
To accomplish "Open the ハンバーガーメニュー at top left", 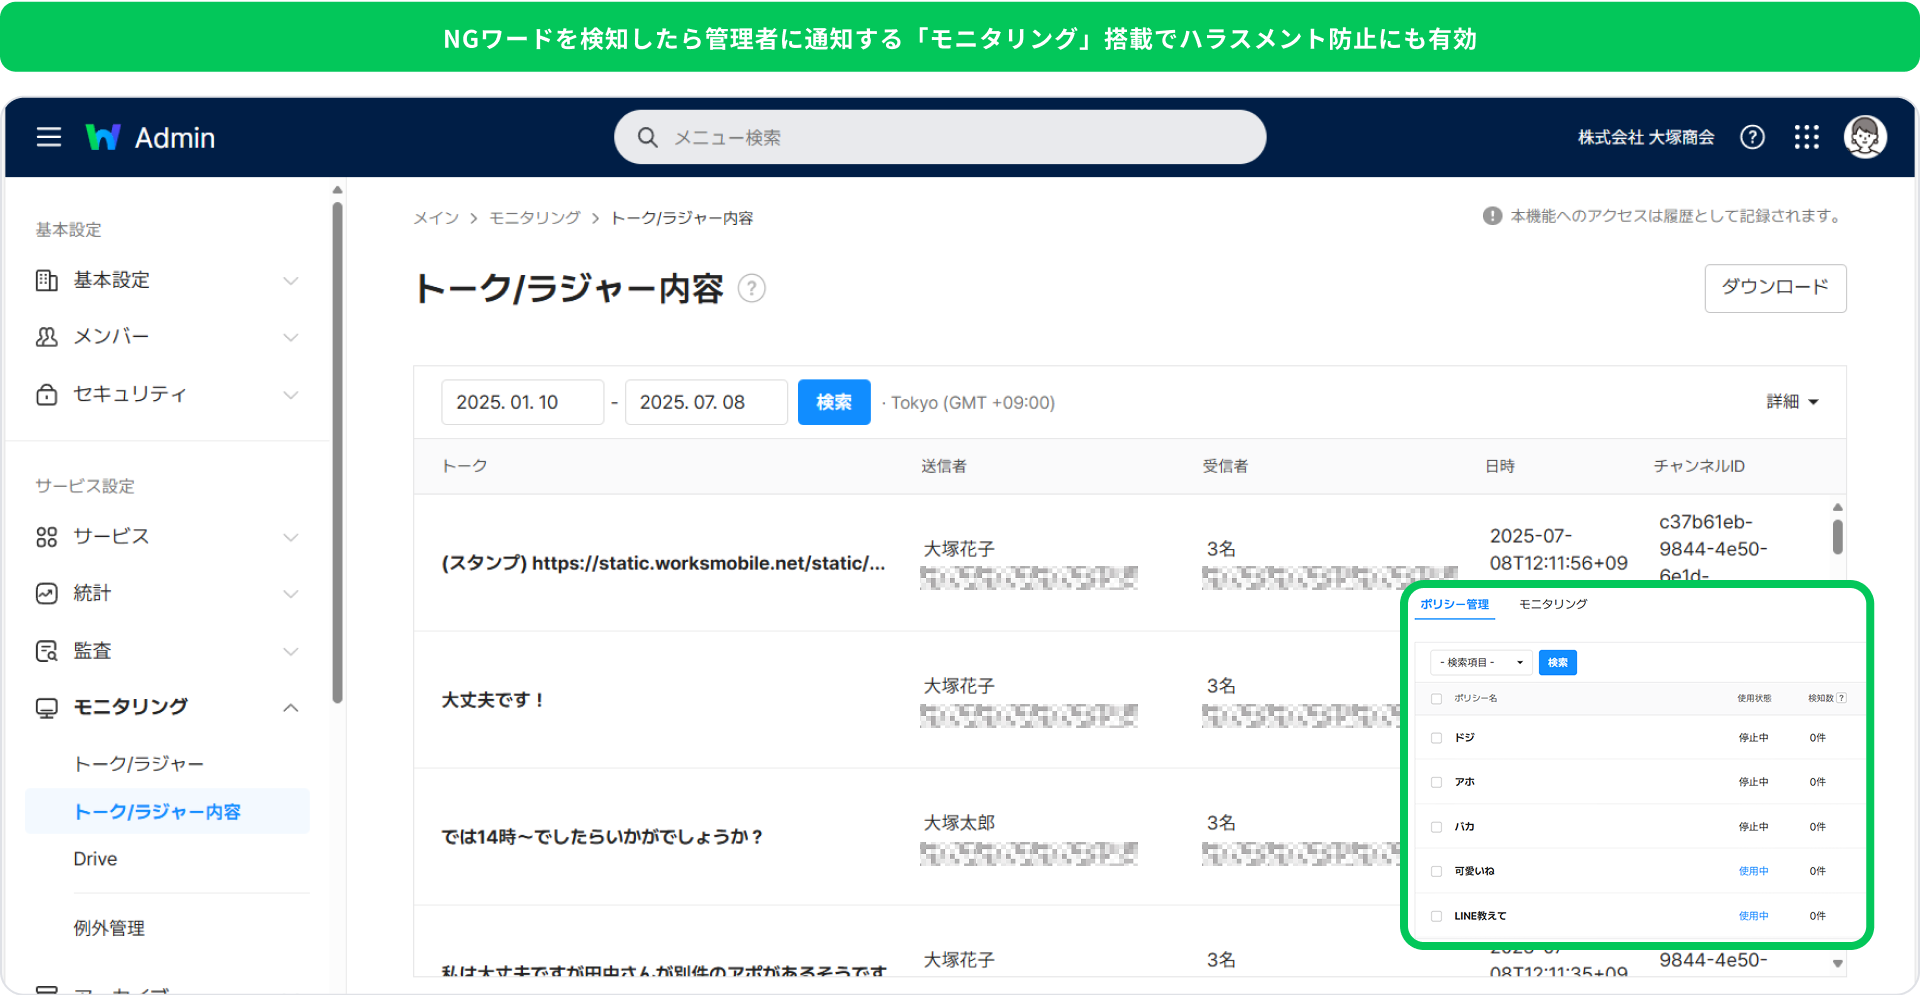I will coord(47,137).
